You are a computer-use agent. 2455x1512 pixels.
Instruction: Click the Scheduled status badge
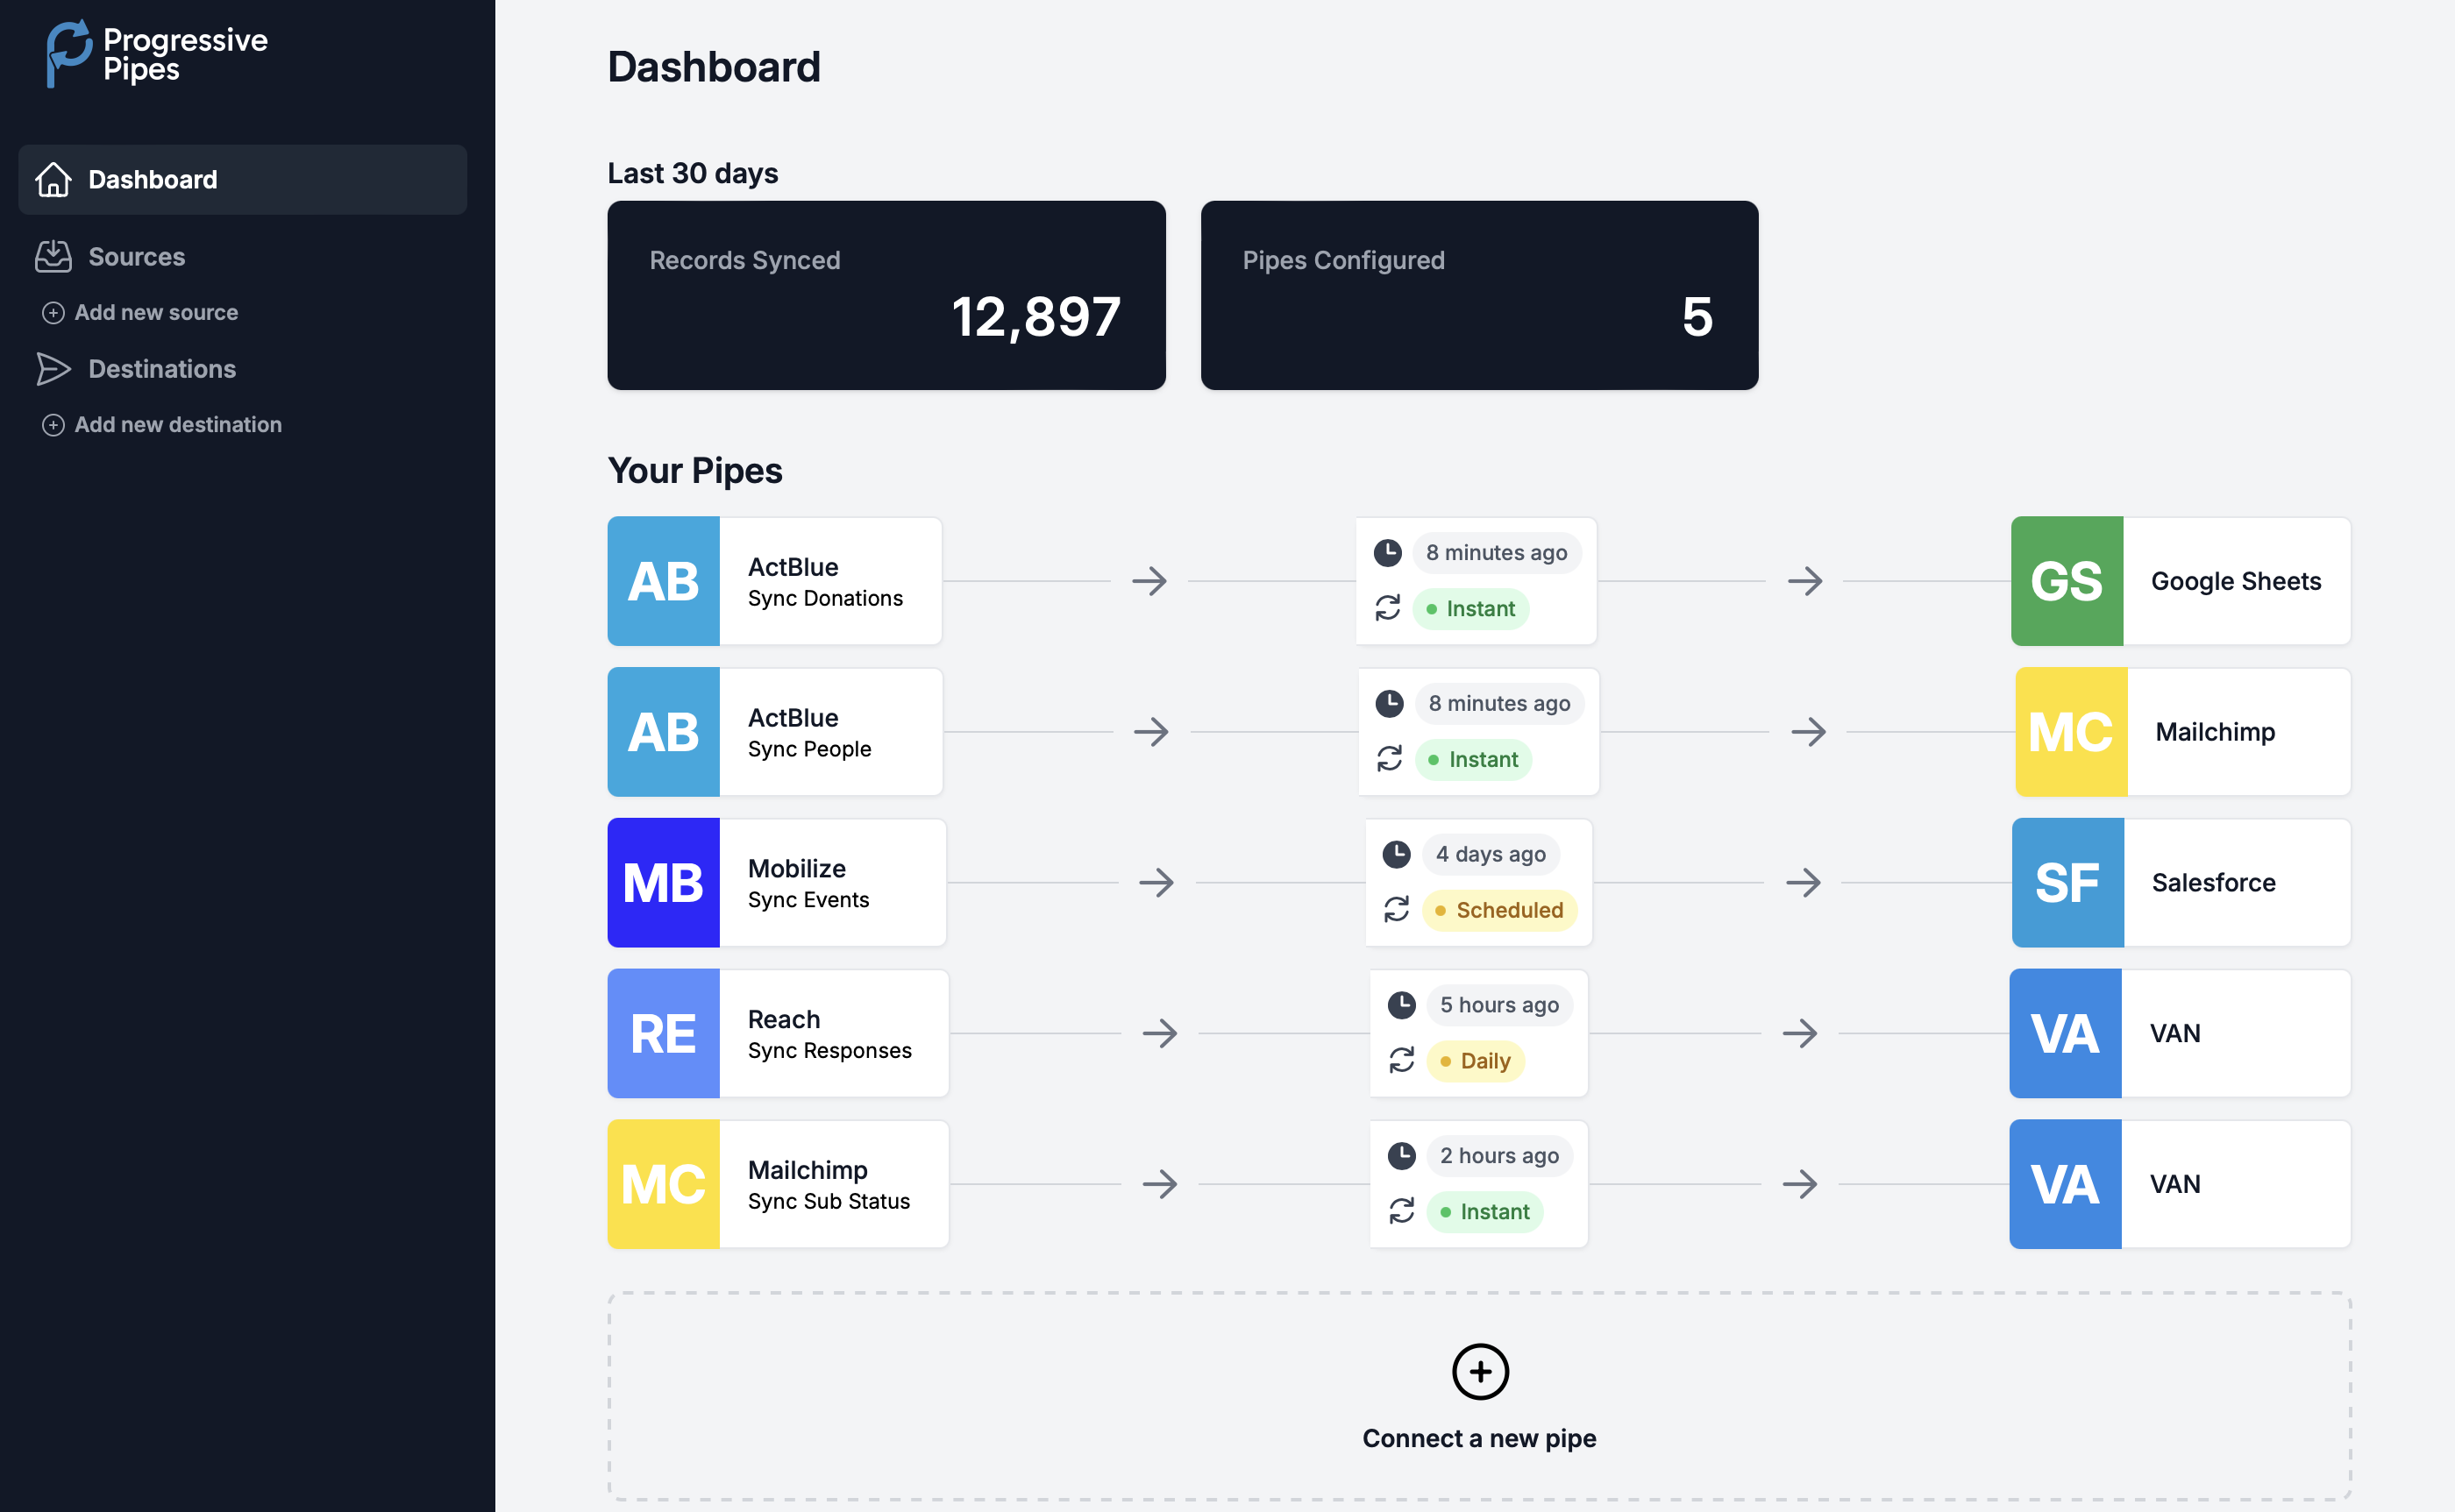pos(1500,911)
